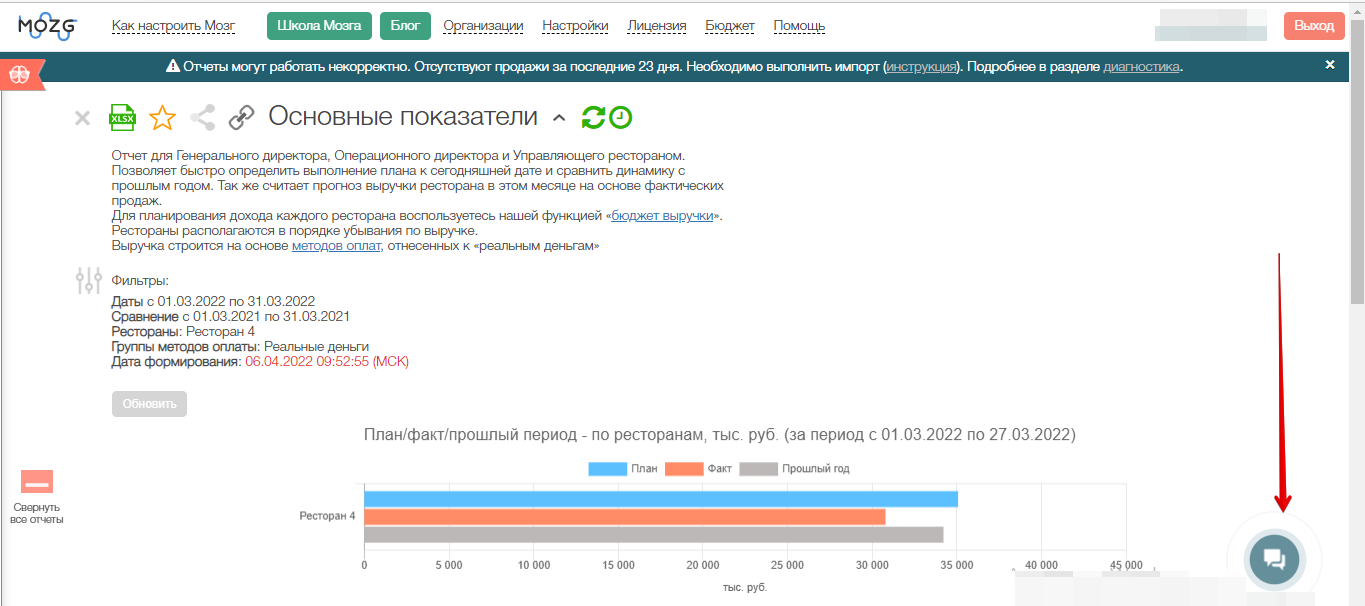Screen dimensions: 1365x606
Task: Click the MOZG logo
Action: 48,26
